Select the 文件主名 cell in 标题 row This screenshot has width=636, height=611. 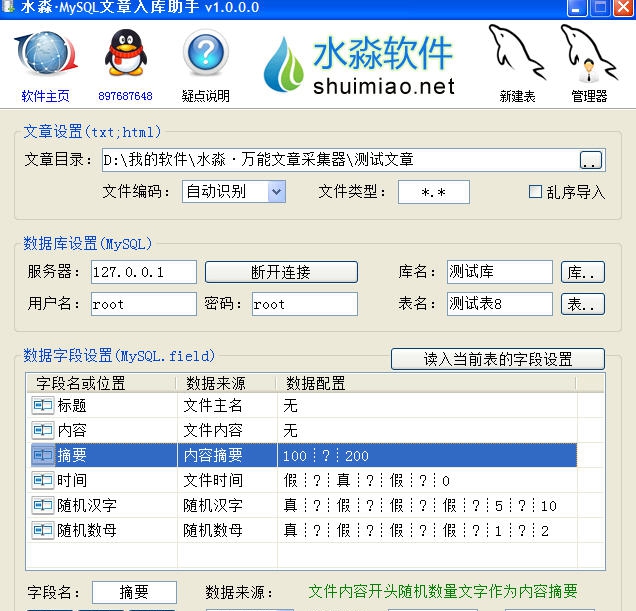coord(227,405)
